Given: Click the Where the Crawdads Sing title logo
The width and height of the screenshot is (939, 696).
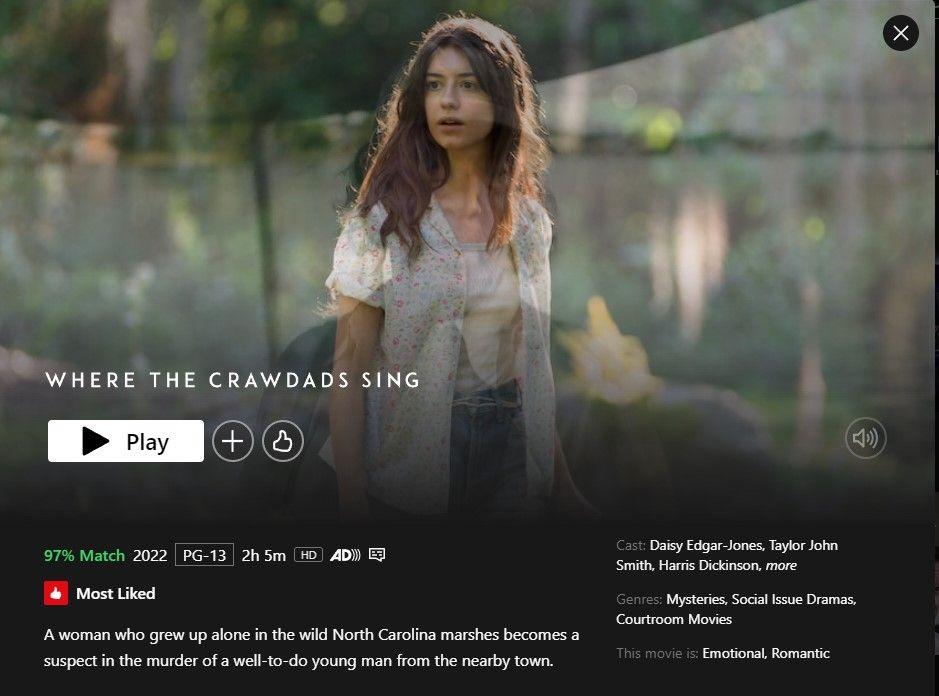Looking at the screenshot, I should [x=233, y=380].
